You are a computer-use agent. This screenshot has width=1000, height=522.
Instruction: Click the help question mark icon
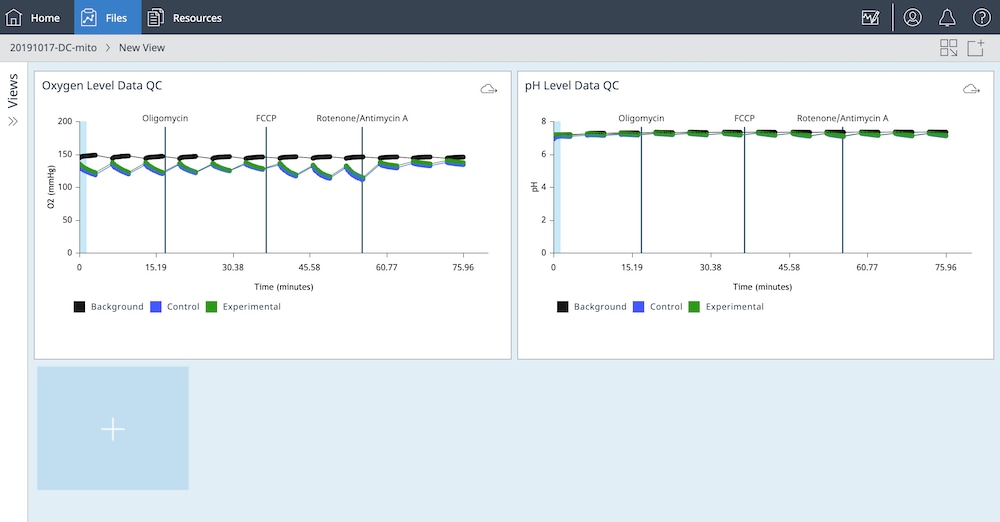(x=981, y=17)
